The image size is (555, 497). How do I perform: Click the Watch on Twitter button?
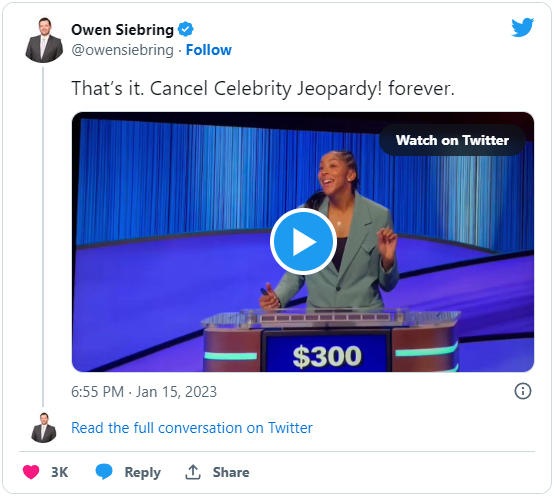[452, 140]
